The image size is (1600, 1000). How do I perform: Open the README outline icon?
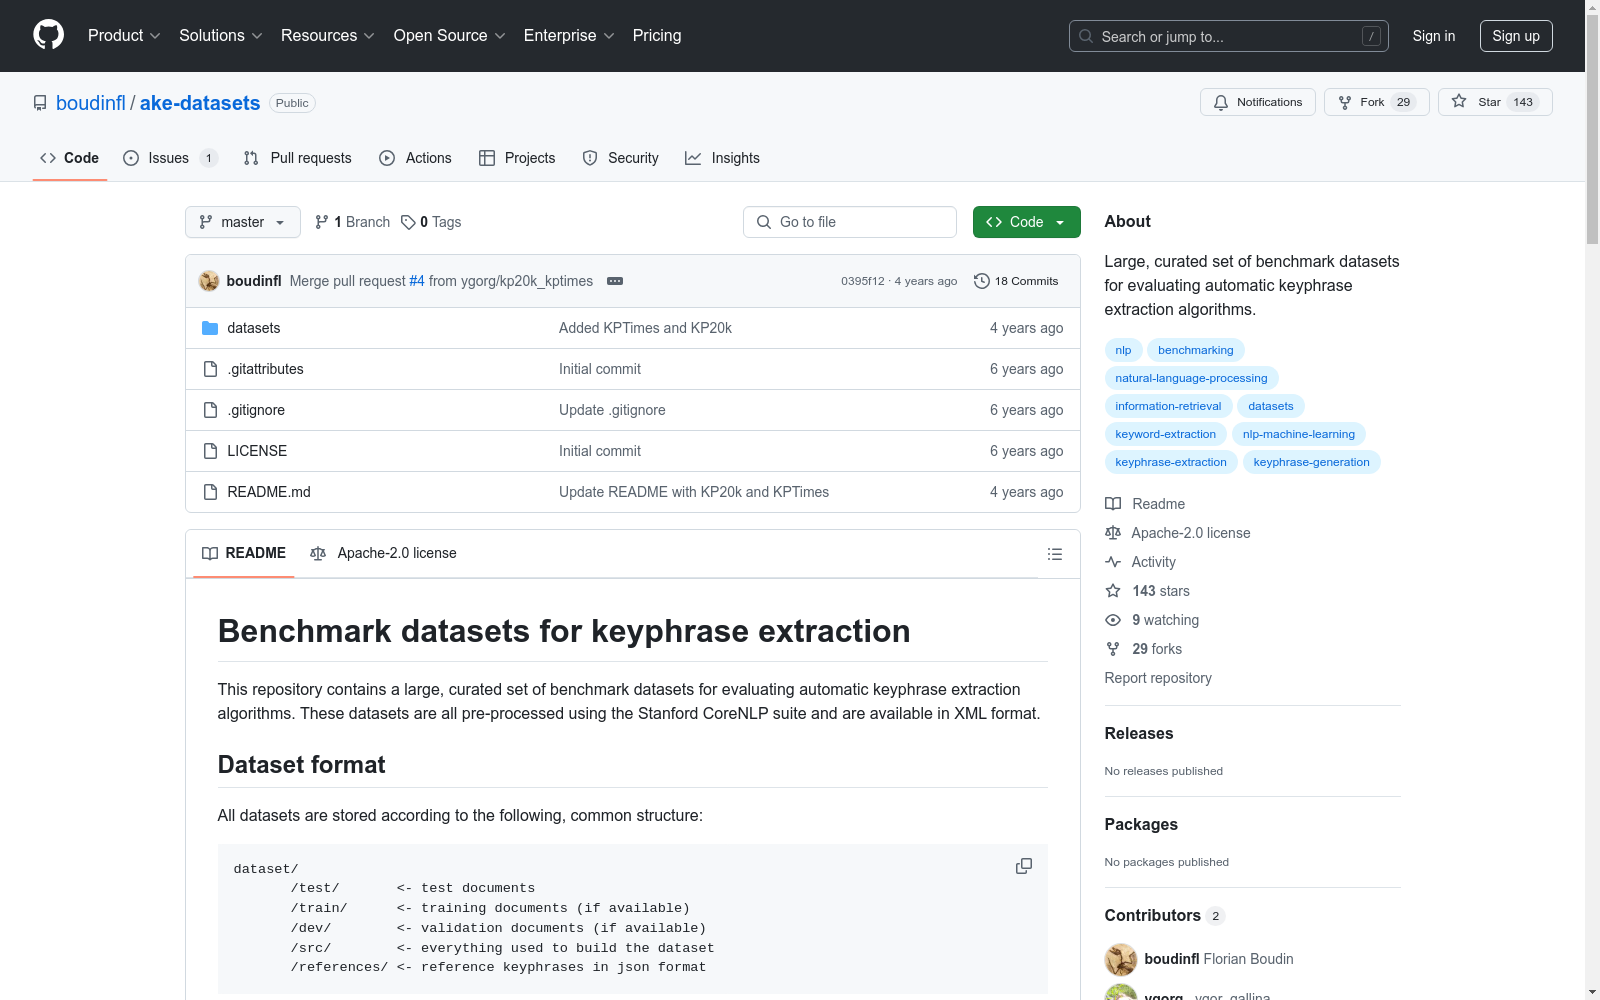click(1055, 554)
